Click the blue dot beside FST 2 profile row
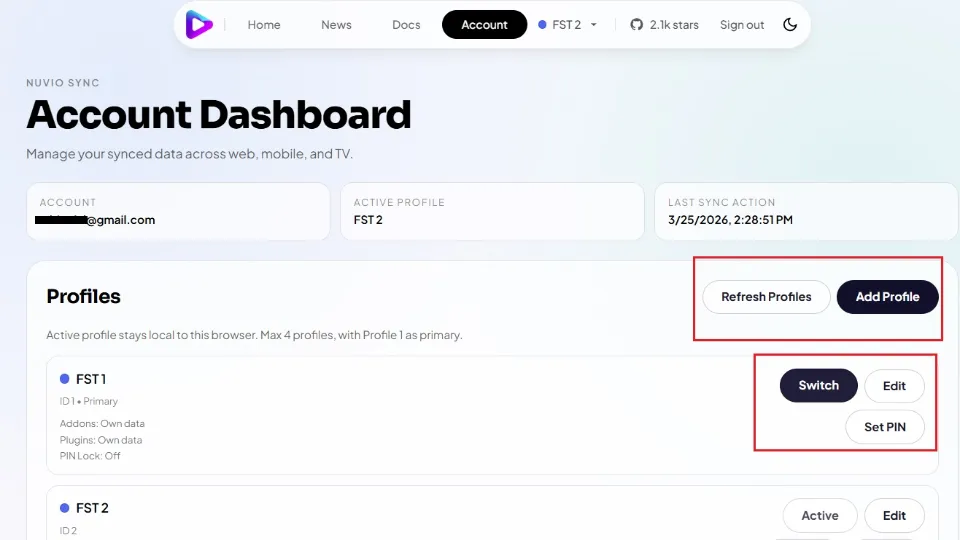The width and height of the screenshot is (960, 540). click(x=65, y=508)
